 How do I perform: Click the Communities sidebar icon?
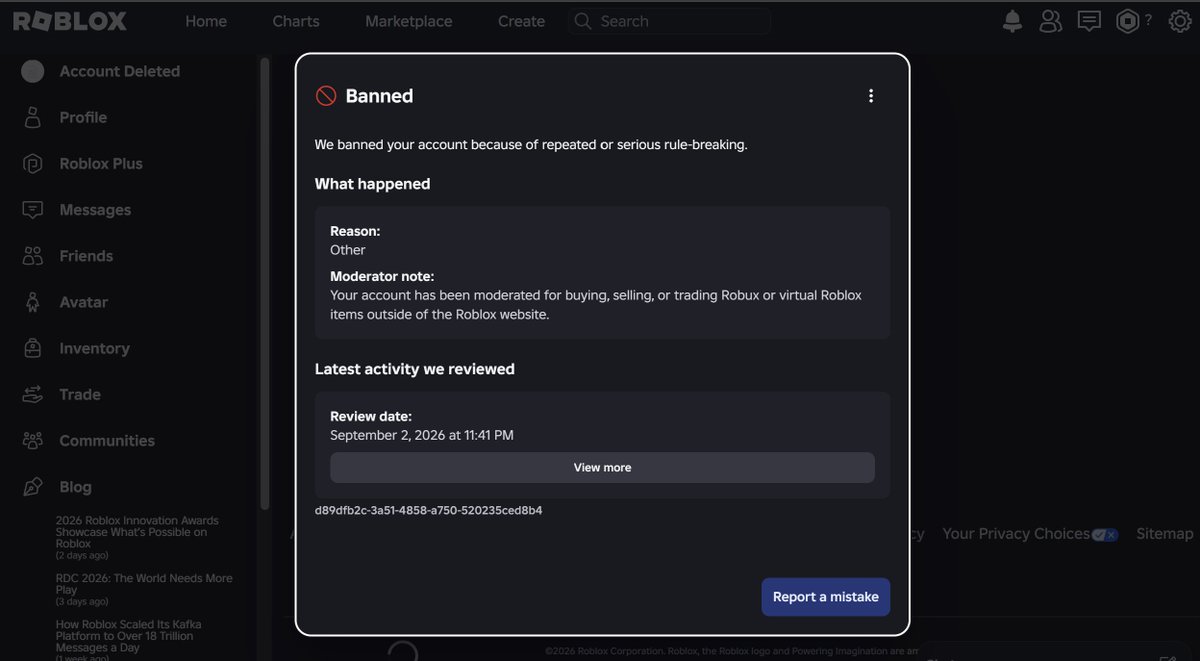point(33,440)
